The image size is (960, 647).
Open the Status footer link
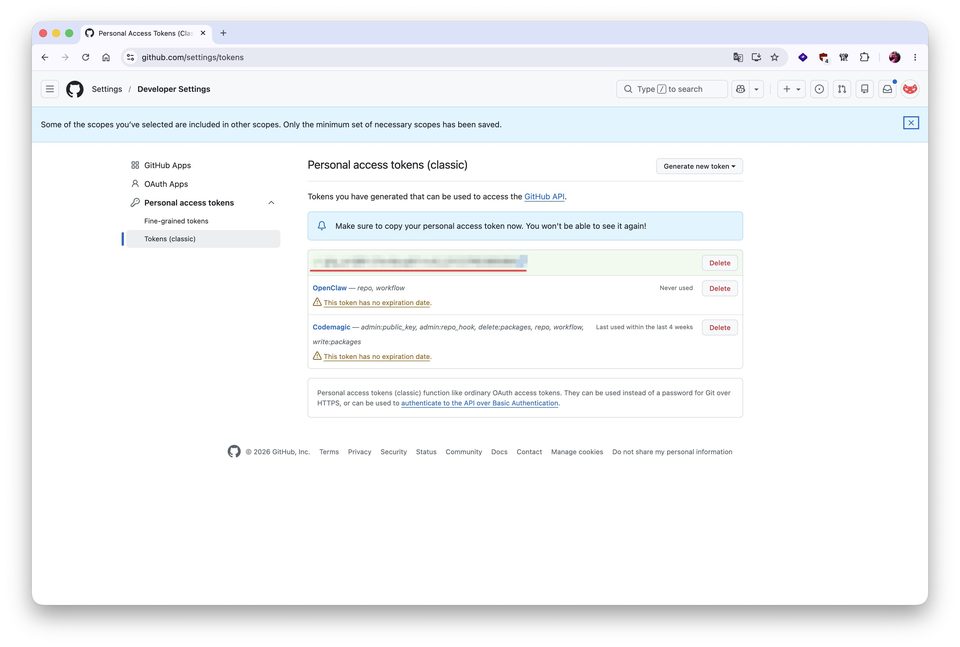pyautogui.click(x=426, y=452)
